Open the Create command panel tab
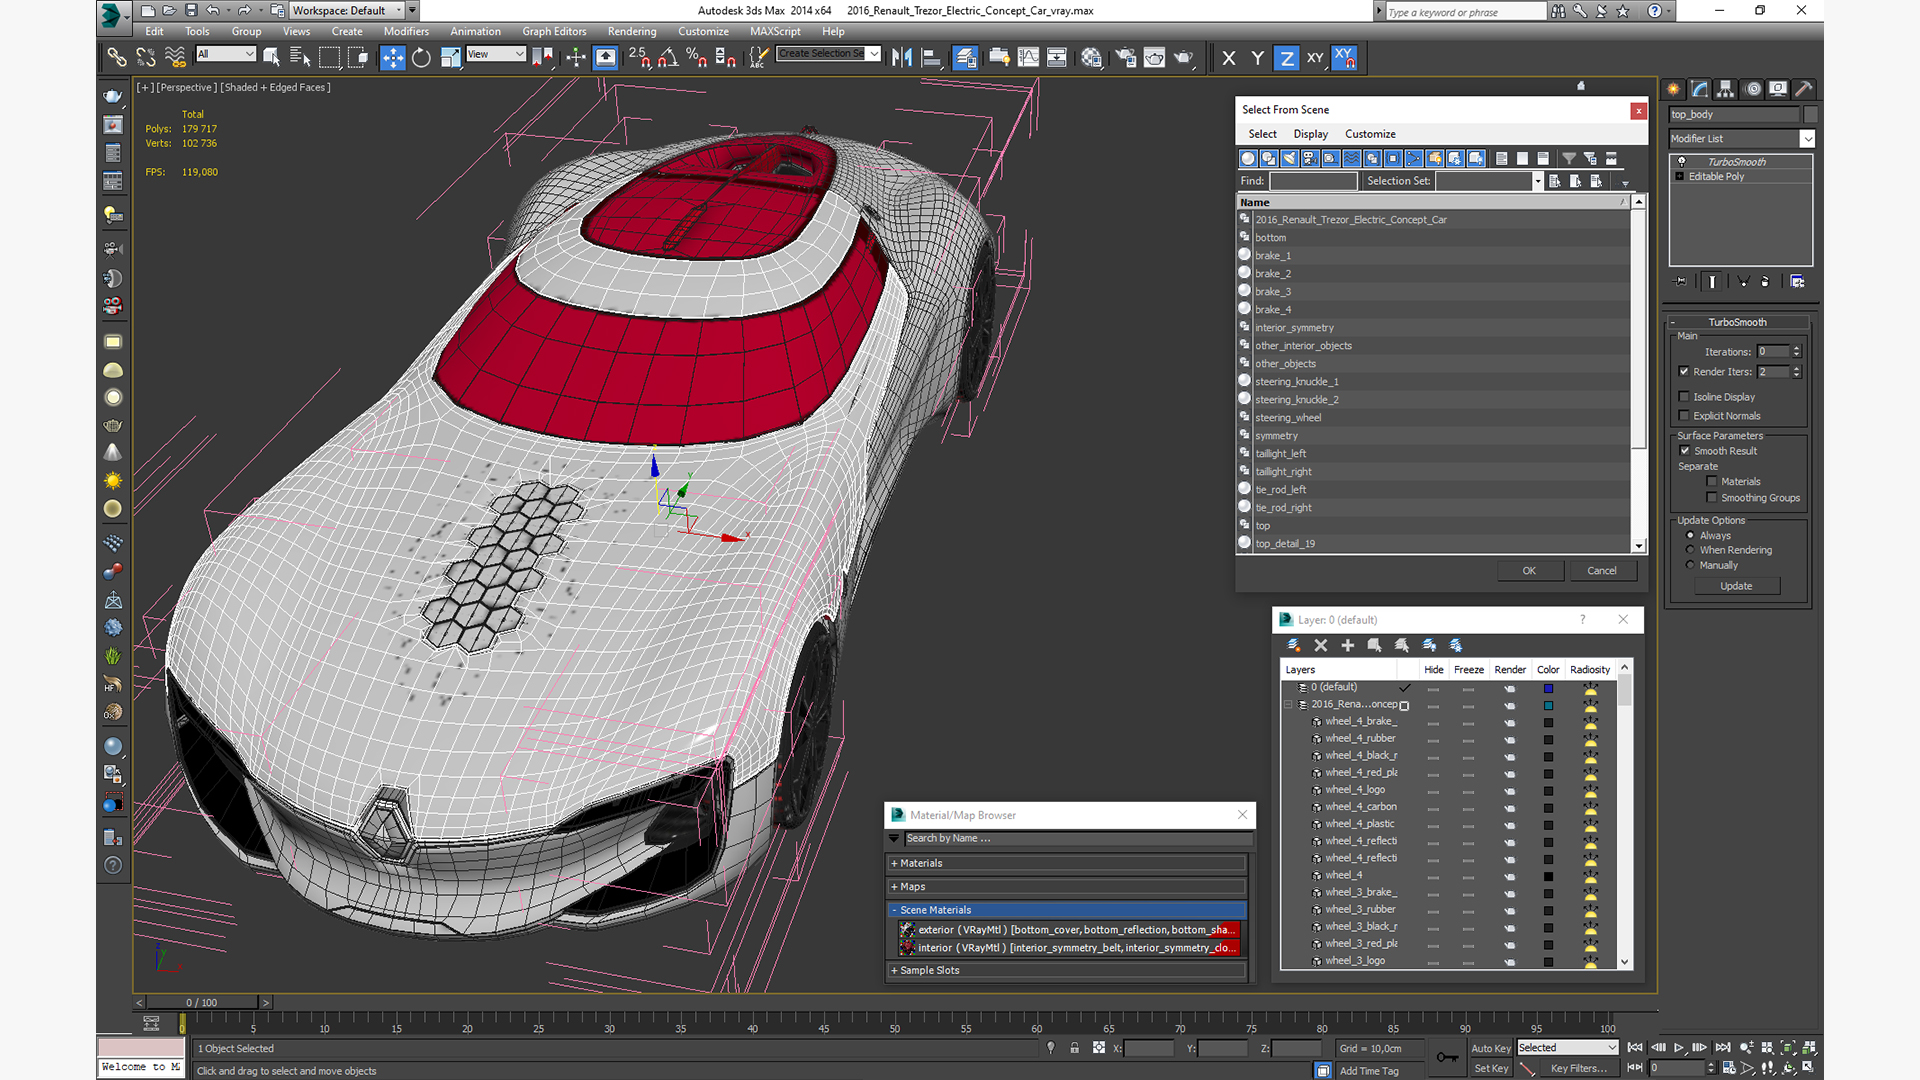Viewport: 1920px width, 1080px height. [x=1673, y=89]
